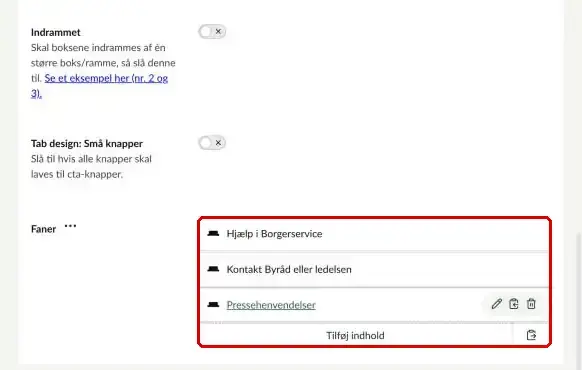The height and width of the screenshot is (370, 582).
Task: Enable Tab design: Små knapper switch
Action: tap(212, 143)
